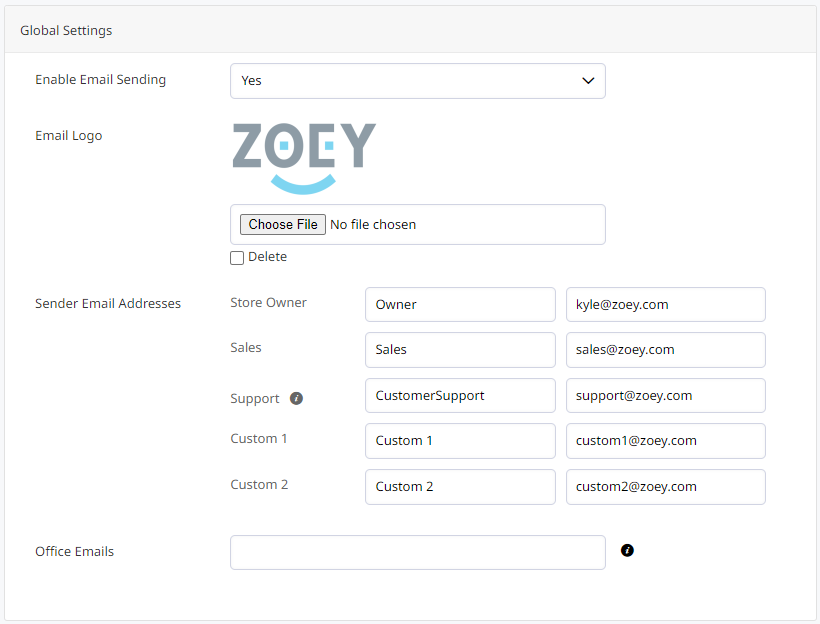Click the Sales row label
Viewport: 820px width, 624px height.
246,348
